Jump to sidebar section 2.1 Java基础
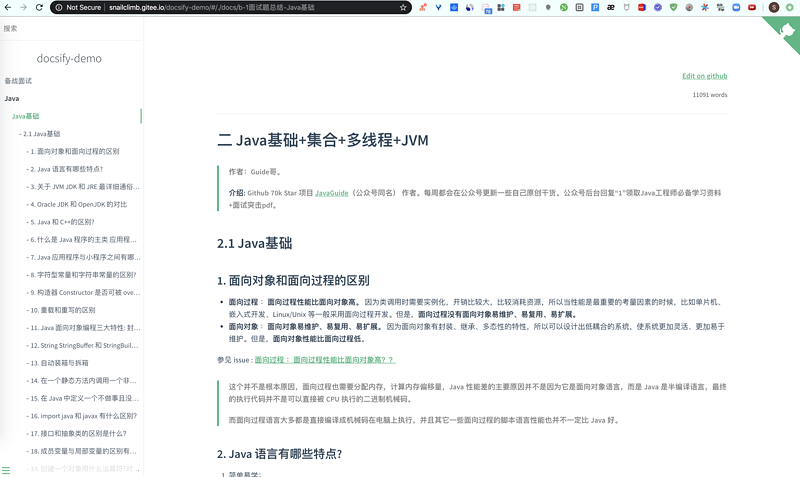The image size is (800, 477). pyautogui.click(x=41, y=134)
